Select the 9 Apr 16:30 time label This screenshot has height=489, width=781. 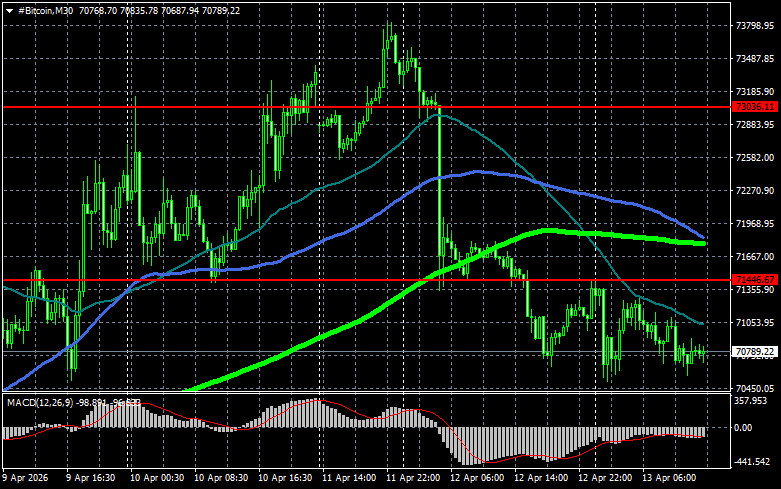(x=91, y=478)
